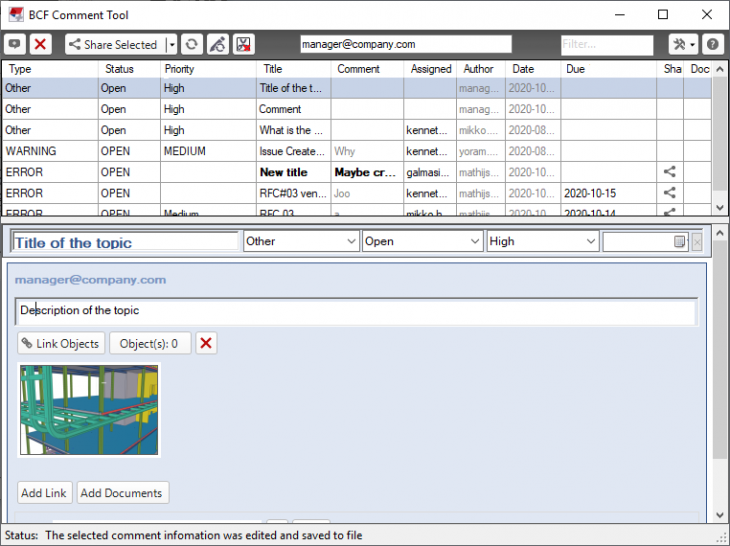The height and width of the screenshot is (546, 730).
Task: Open the help question mark icon
Action: pyautogui.click(x=712, y=44)
